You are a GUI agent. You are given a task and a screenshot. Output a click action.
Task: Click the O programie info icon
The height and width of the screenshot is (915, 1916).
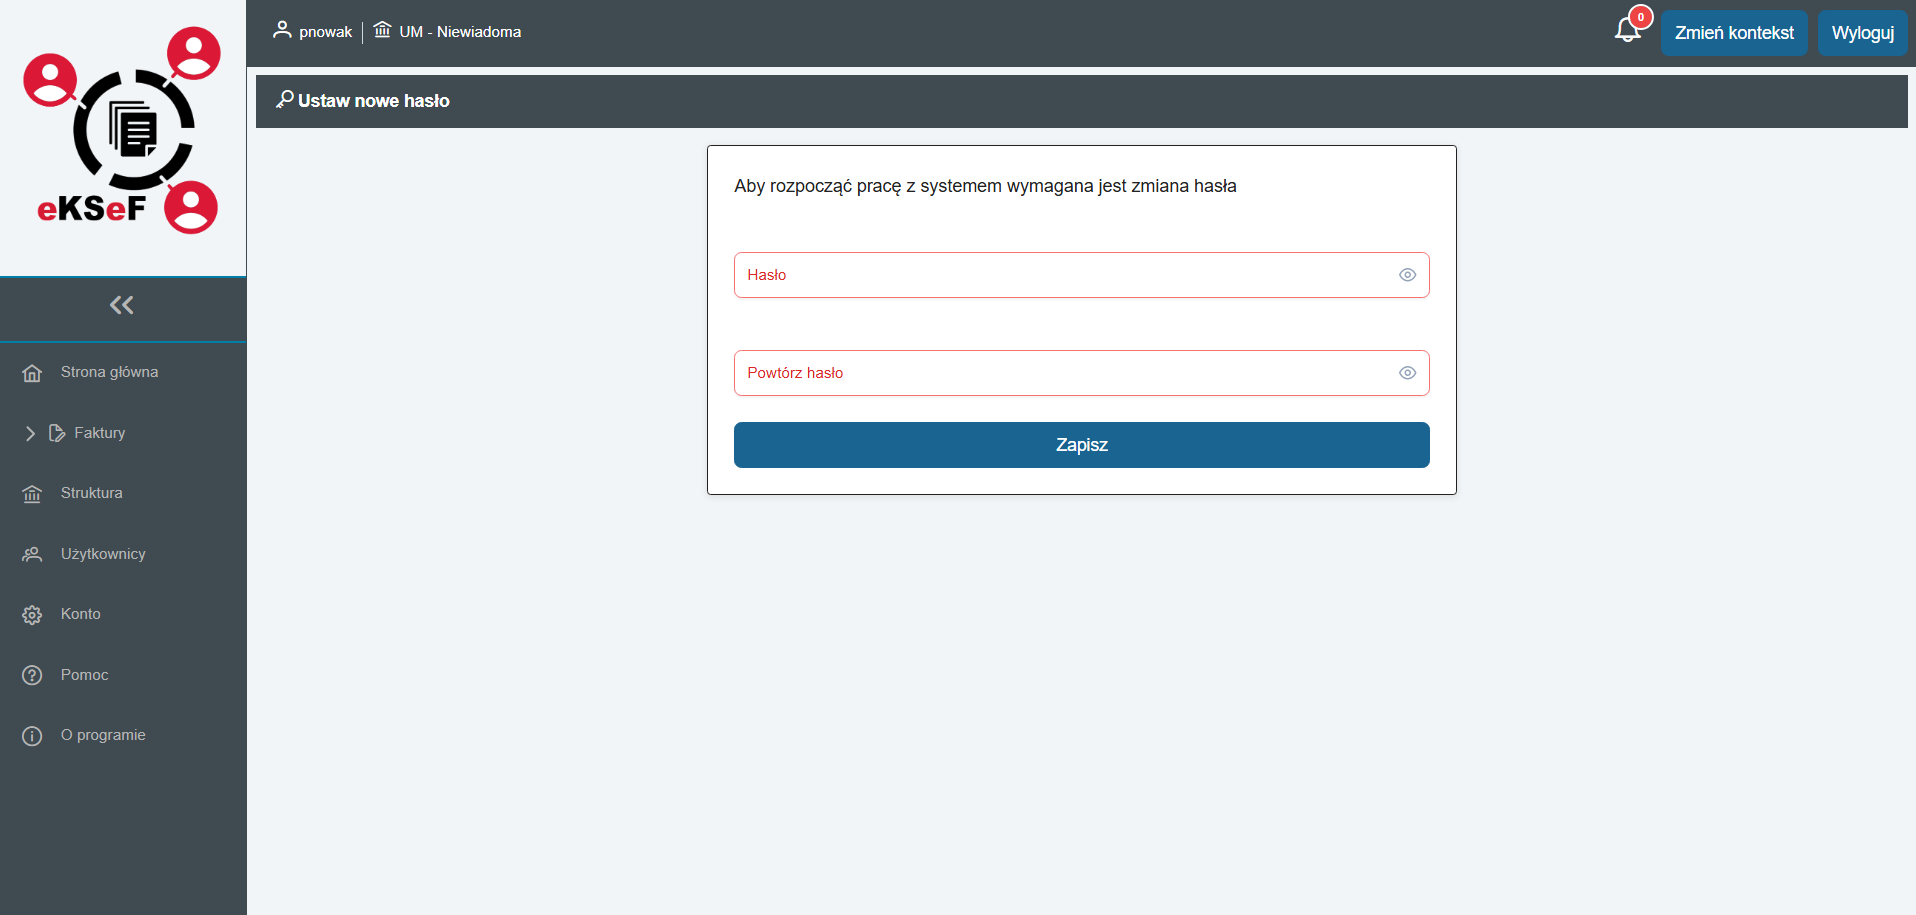tap(32, 736)
